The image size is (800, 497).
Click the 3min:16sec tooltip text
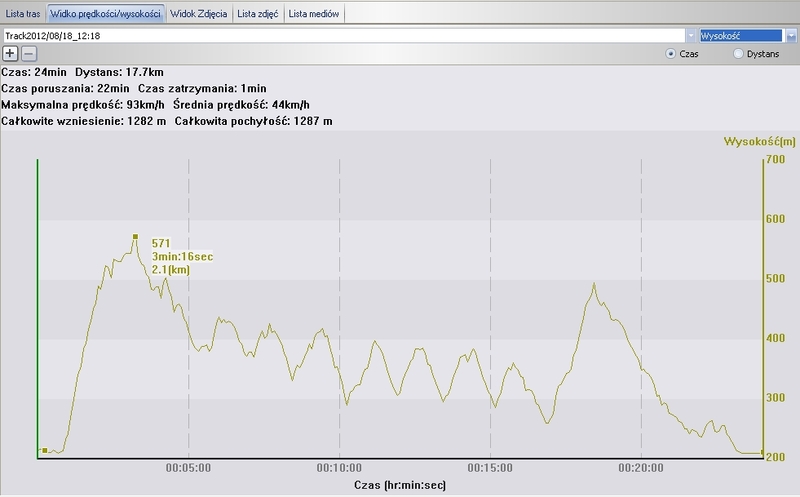182,257
